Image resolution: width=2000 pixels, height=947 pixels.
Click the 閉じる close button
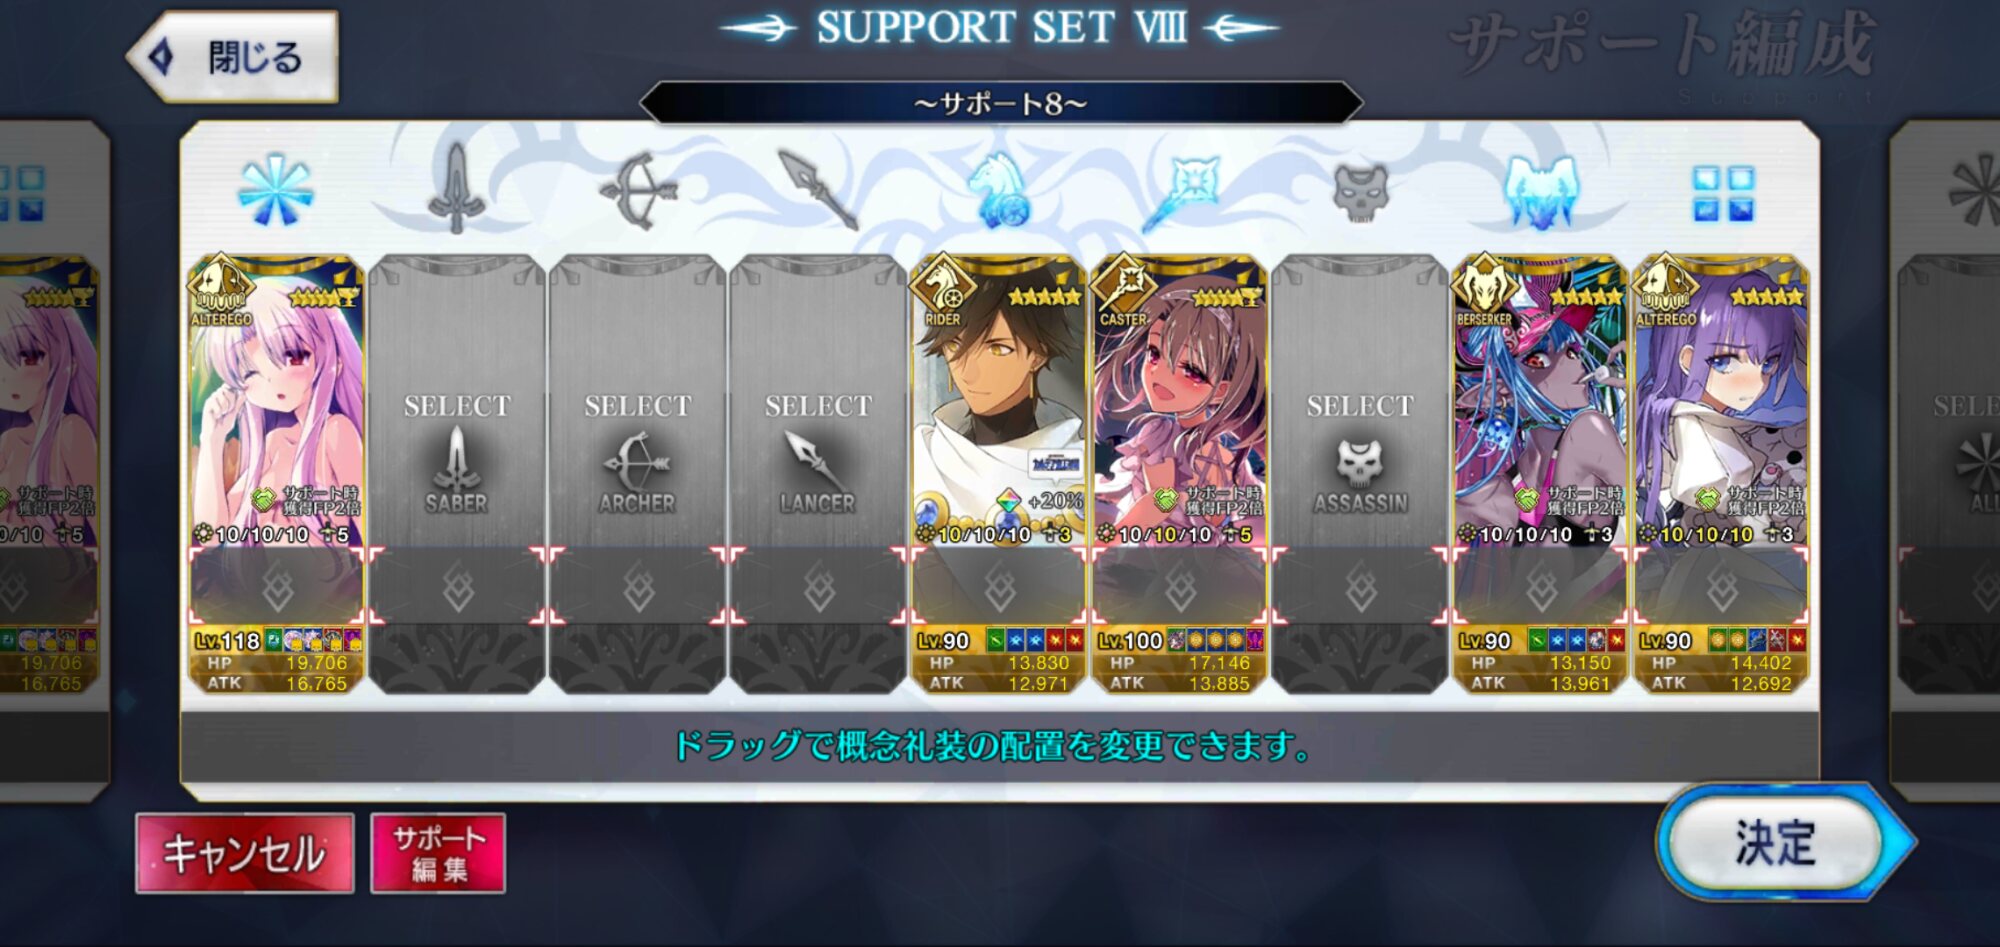point(232,57)
